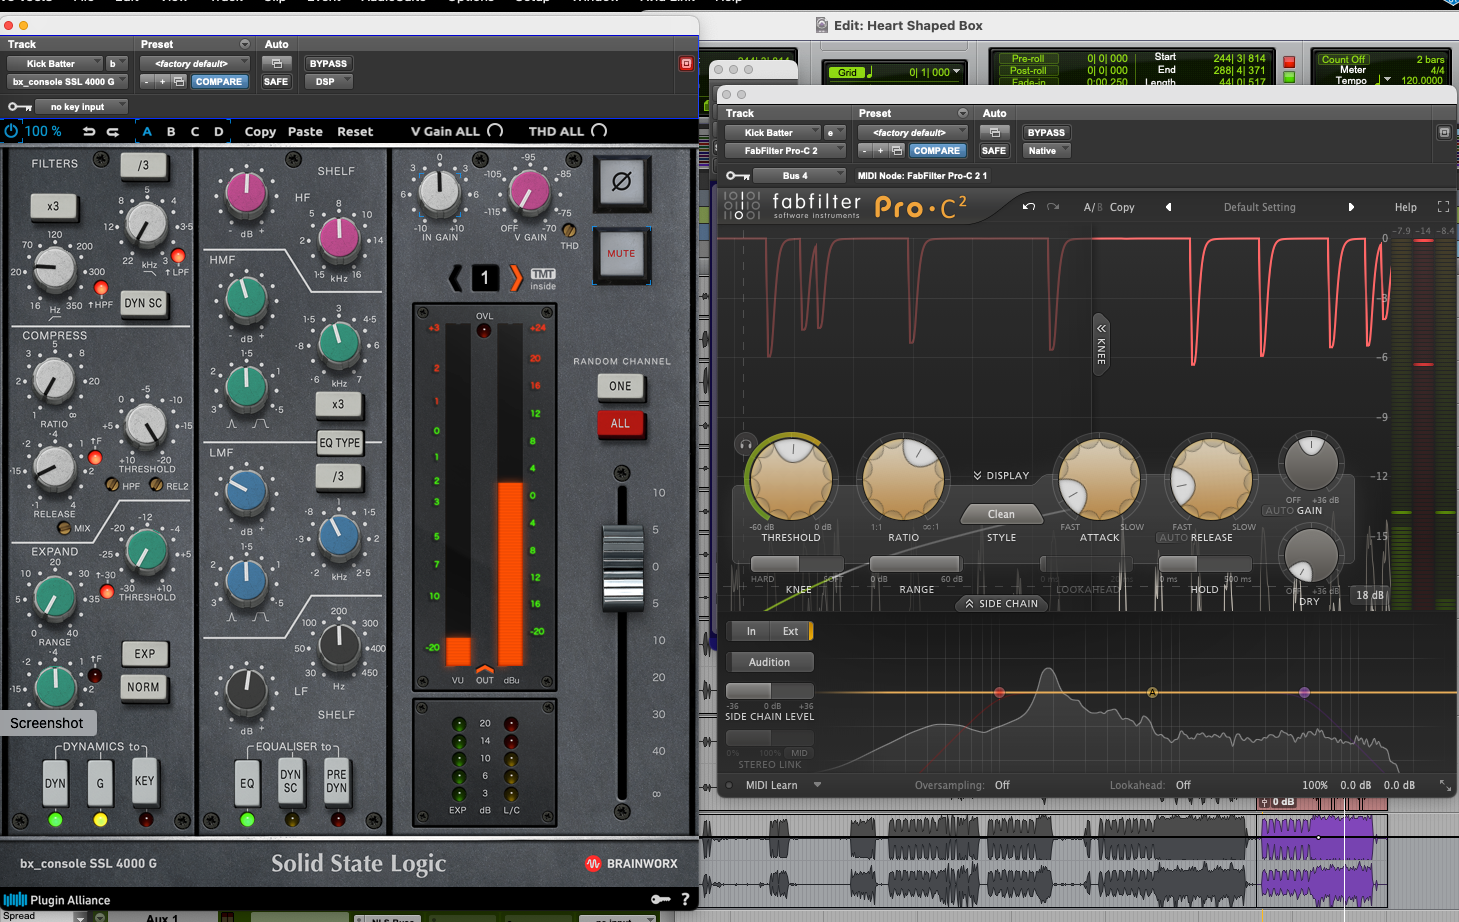1459x922 pixels.
Task: Click the KNEE display collapse chevron tab
Action: 1101,345
